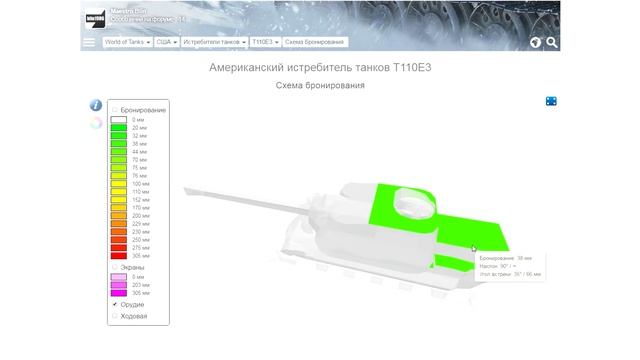The image size is (640, 360).
Task: Open the World of Tanks dropdown
Action: (x=127, y=42)
